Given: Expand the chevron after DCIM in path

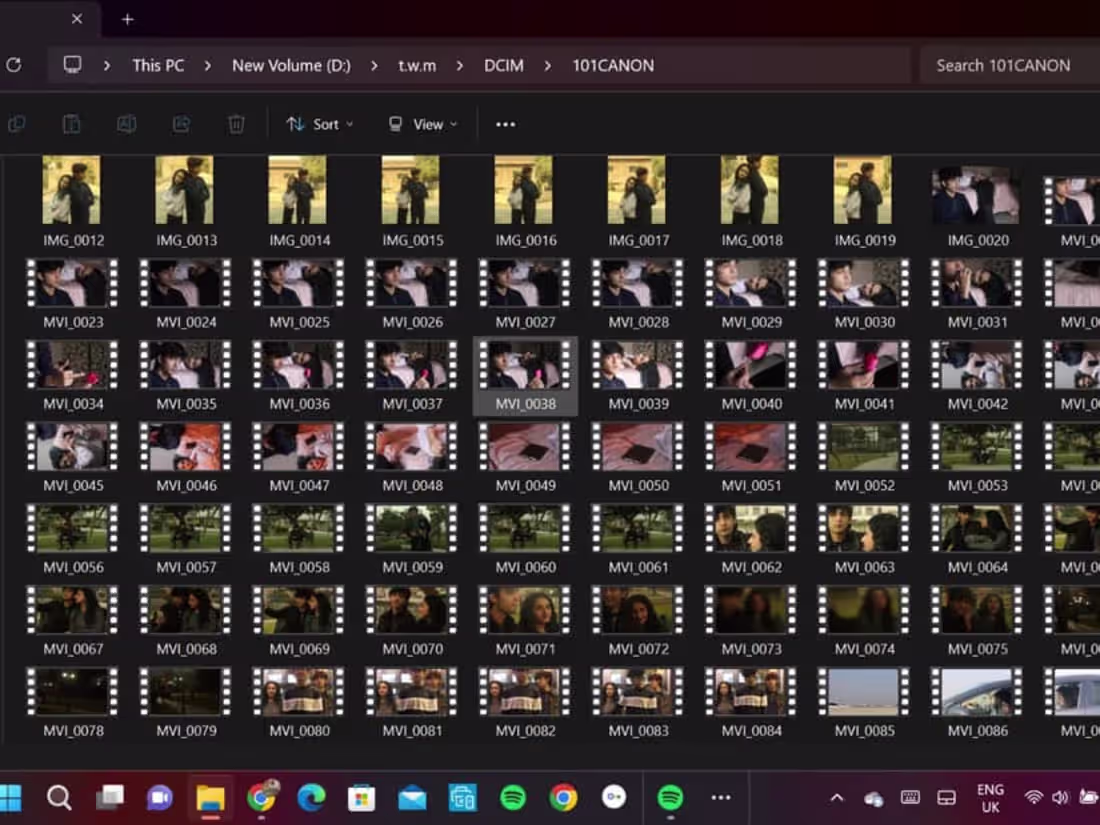Looking at the screenshot, I should coord(548,65).
